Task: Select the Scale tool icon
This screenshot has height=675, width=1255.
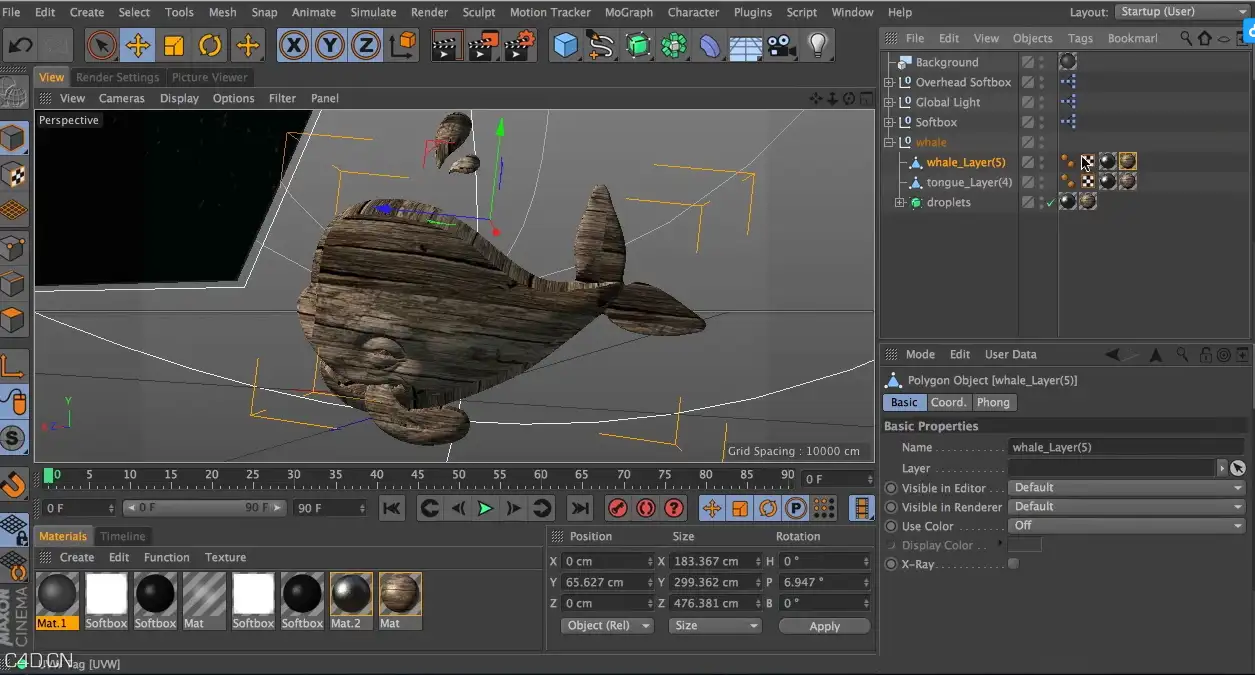Action: [174, 45]
